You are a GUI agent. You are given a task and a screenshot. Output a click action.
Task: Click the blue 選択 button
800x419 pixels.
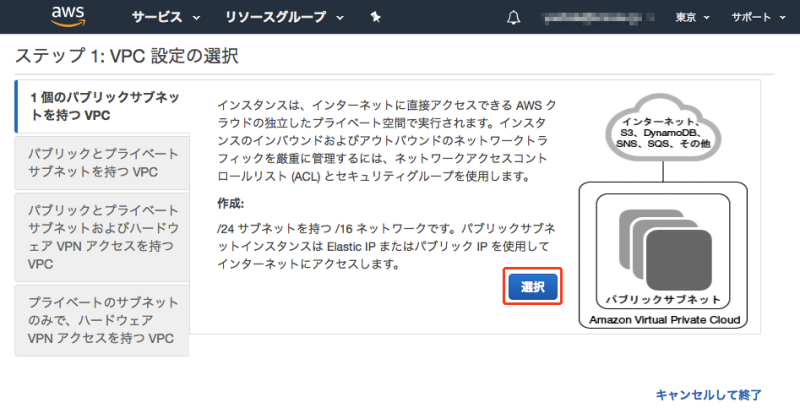tap(533, 286)
